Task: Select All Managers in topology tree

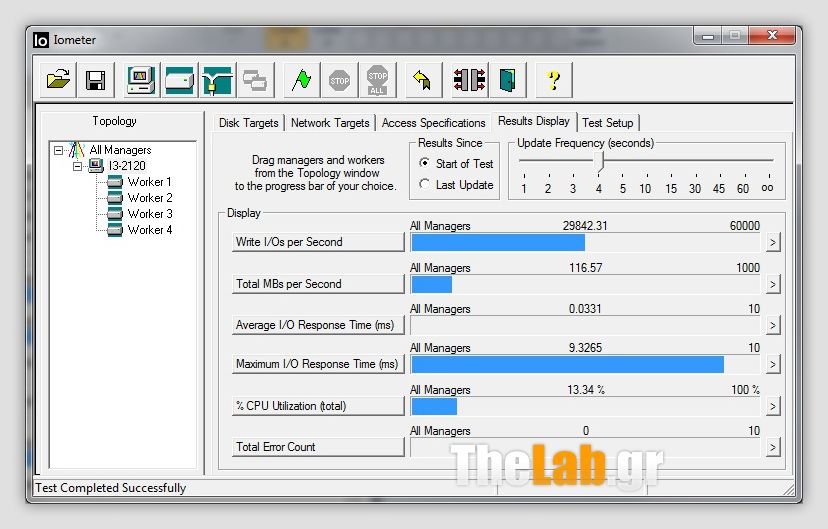Action: [120, 150]
